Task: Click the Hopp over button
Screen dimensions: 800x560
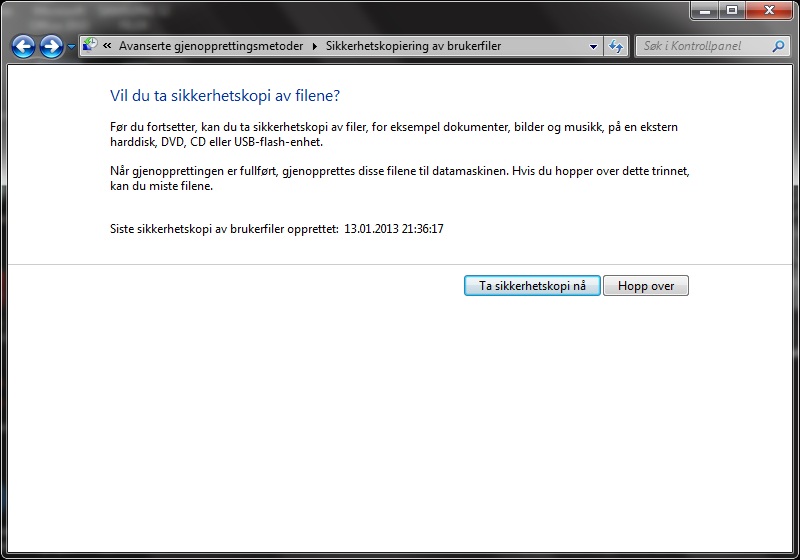Action: [646, 286]
